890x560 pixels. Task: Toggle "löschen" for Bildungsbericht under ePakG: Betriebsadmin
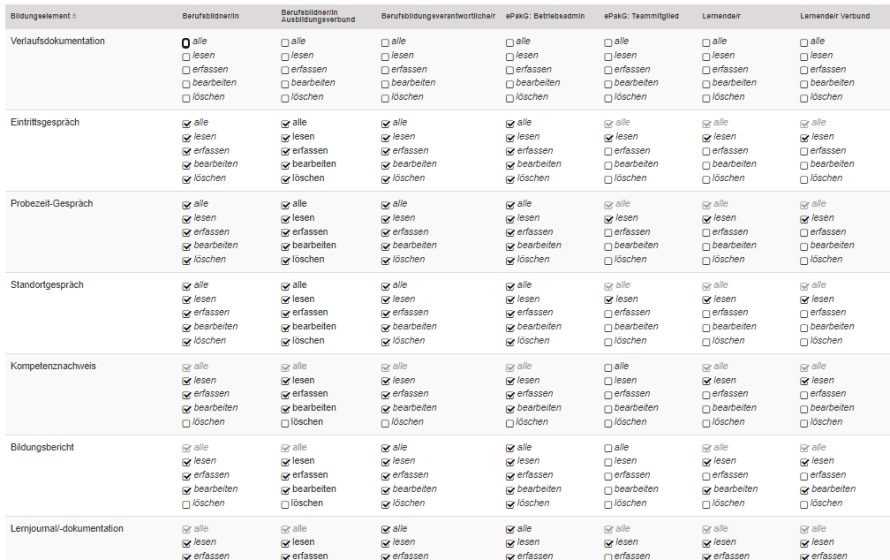511,504
